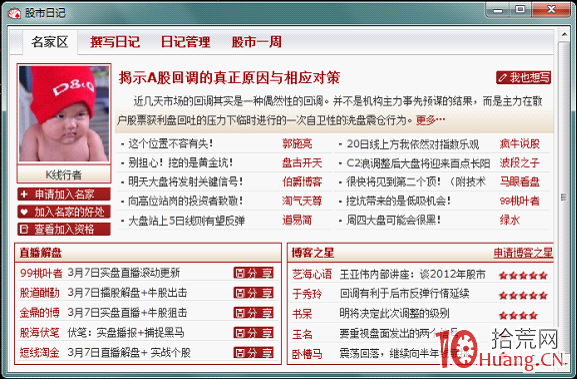Viewport: 577px width, 379px height.
Task: Click the K线行者 name label
Action: (x=64, y=175)
